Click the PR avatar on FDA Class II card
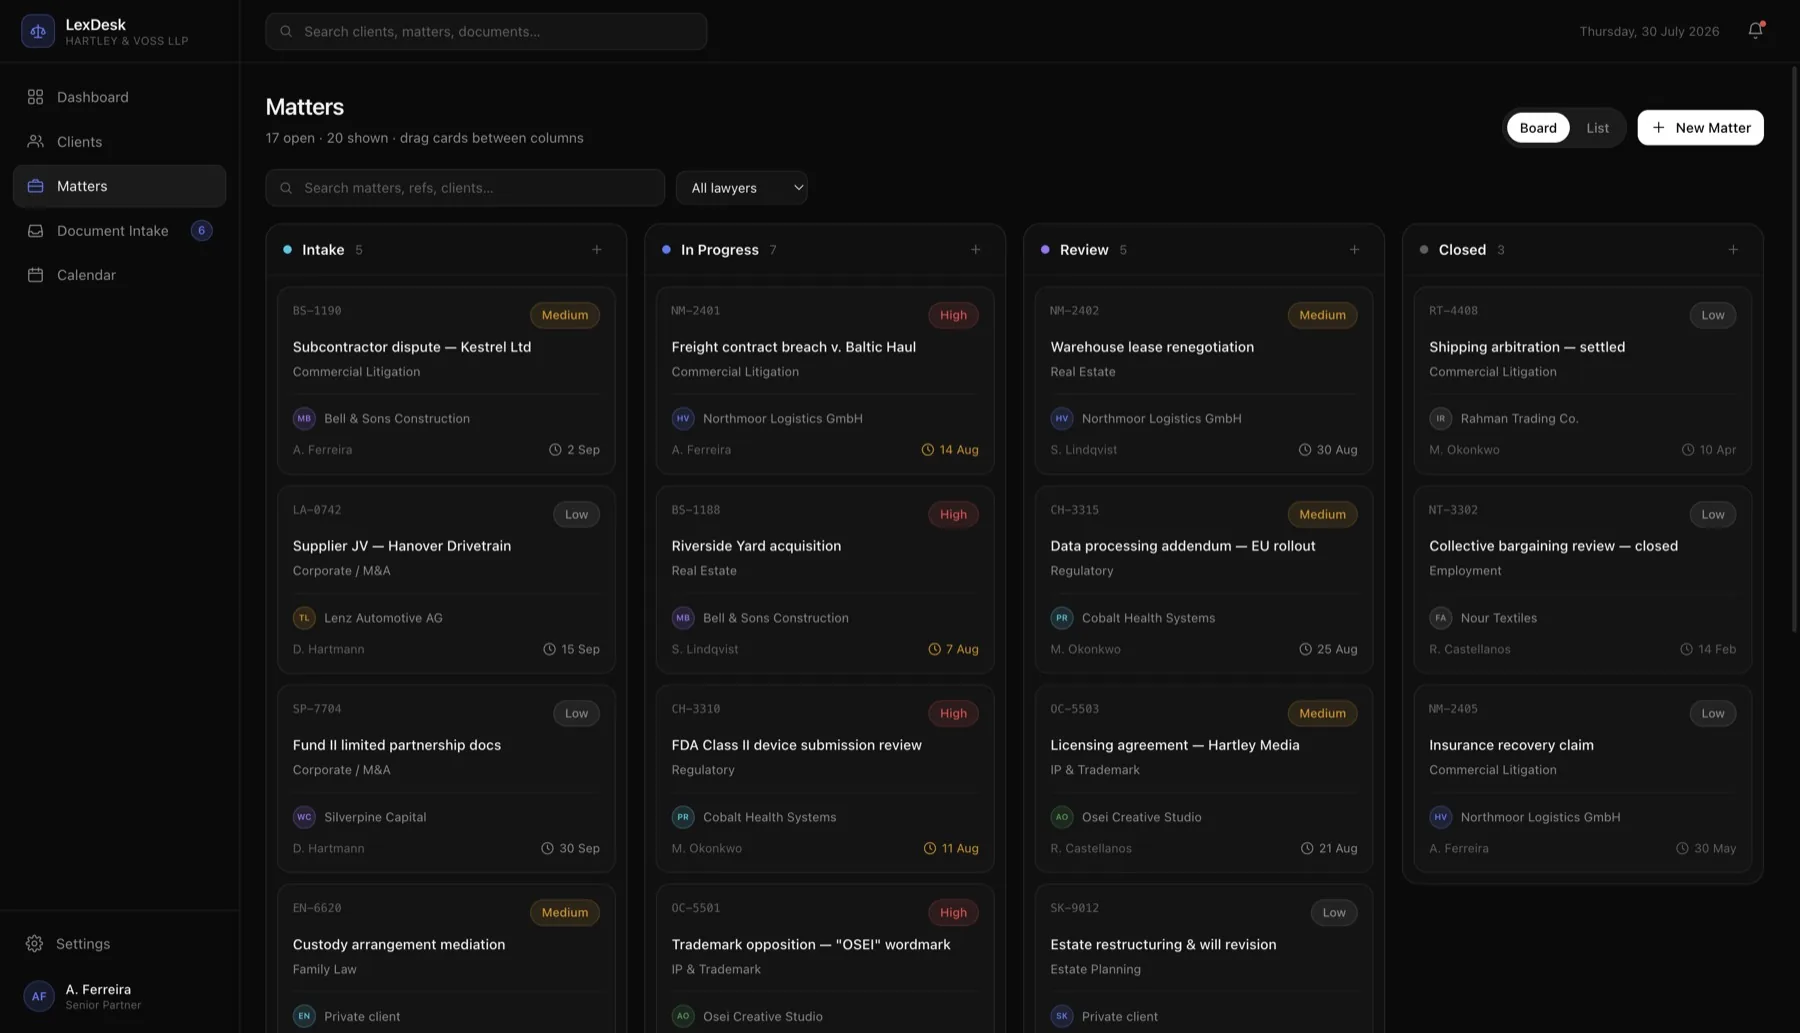This screenshot has height=1033, width=1800. (683, 817)
